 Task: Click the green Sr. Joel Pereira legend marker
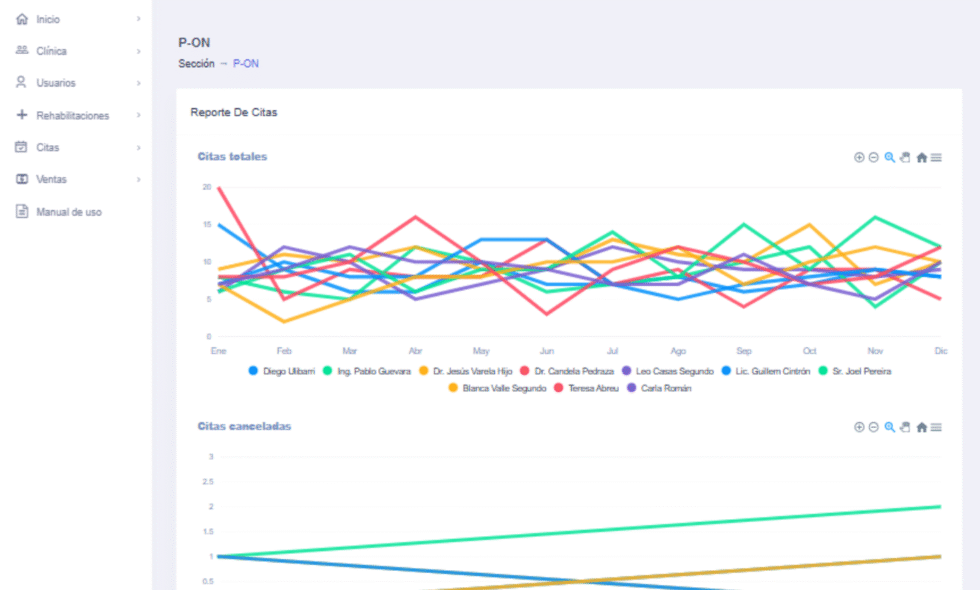[x=824, y=371]
